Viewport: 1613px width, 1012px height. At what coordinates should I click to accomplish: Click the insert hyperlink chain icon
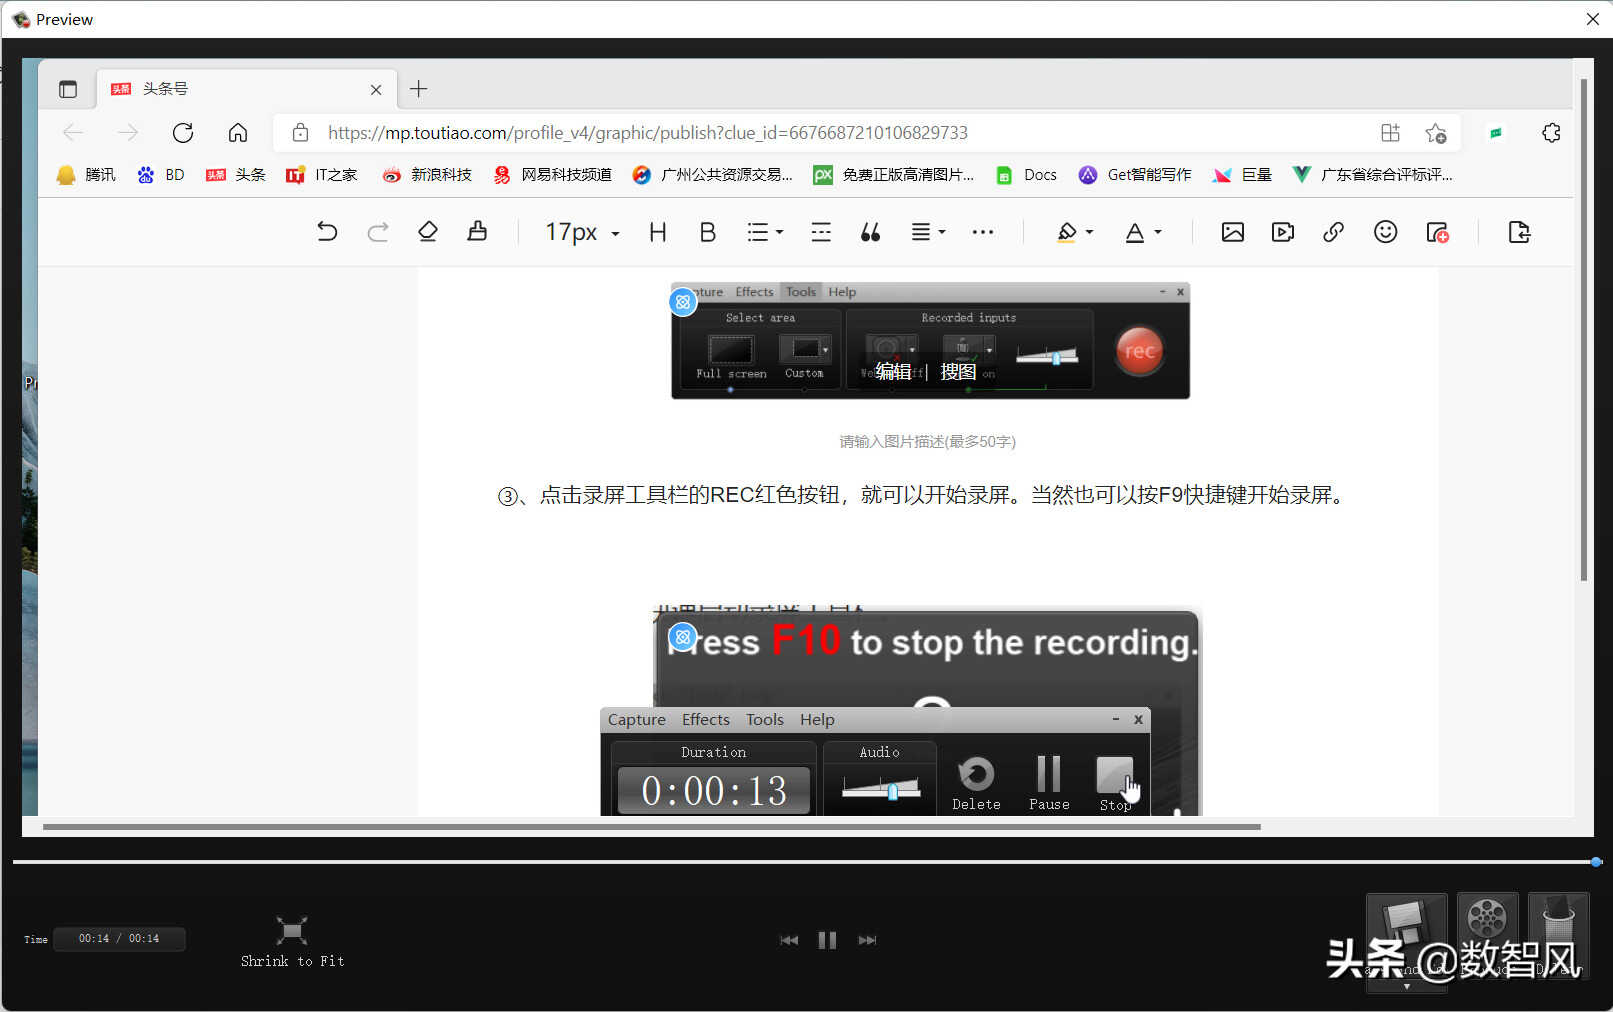[1333, 233]
